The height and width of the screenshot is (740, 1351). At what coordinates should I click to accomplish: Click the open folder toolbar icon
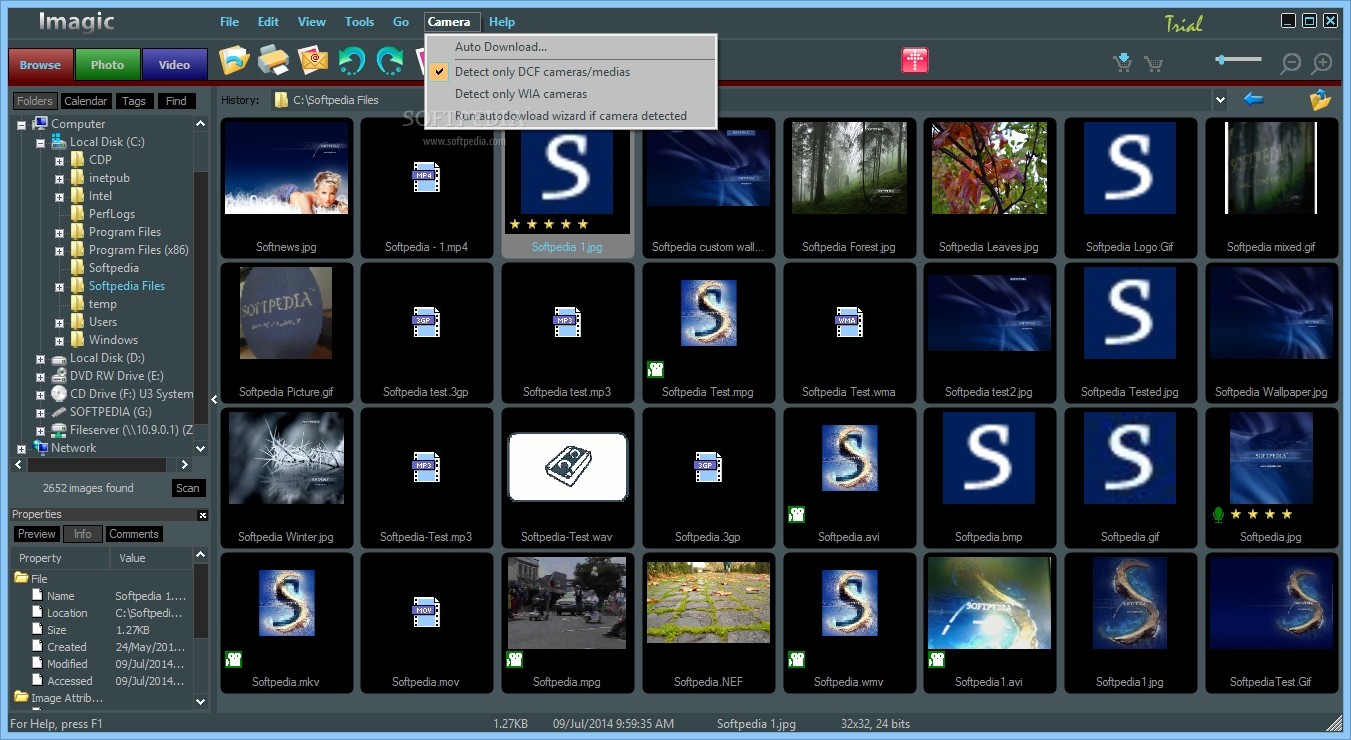pos(234,62)
